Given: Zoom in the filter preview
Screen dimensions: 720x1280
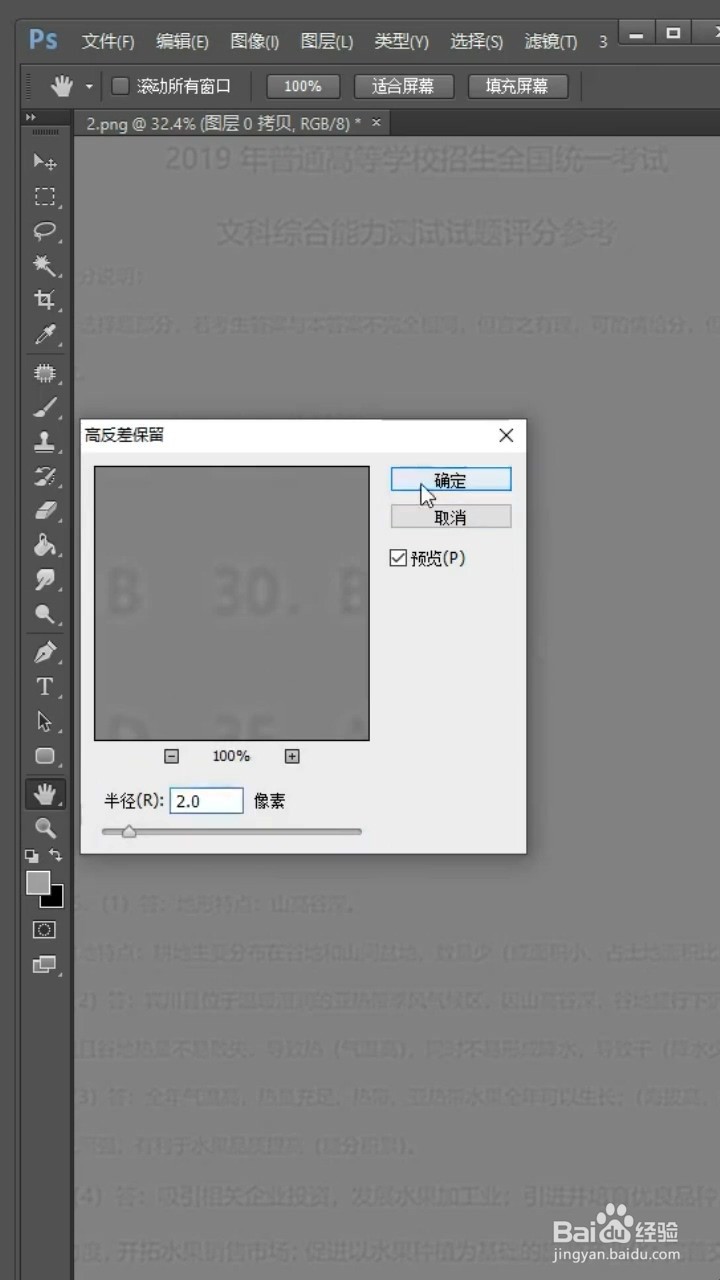Looking at the screenshot, I should [x=292, y=756].
